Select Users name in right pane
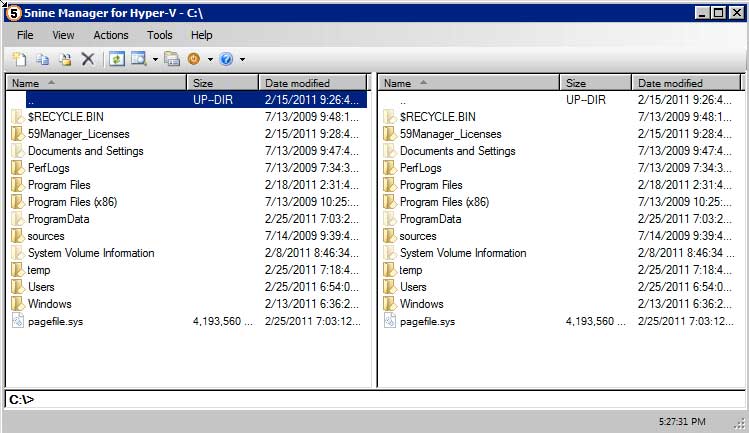 tap(413, 287)
